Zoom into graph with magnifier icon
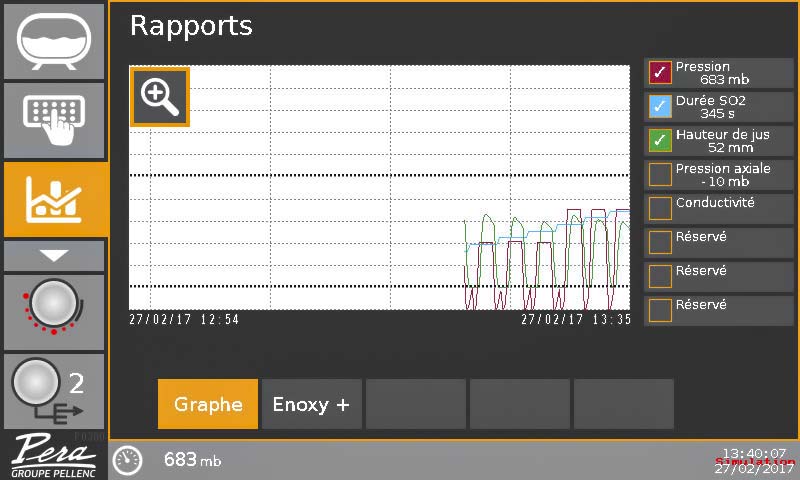The image size is (800, 480). click(160, 97)
